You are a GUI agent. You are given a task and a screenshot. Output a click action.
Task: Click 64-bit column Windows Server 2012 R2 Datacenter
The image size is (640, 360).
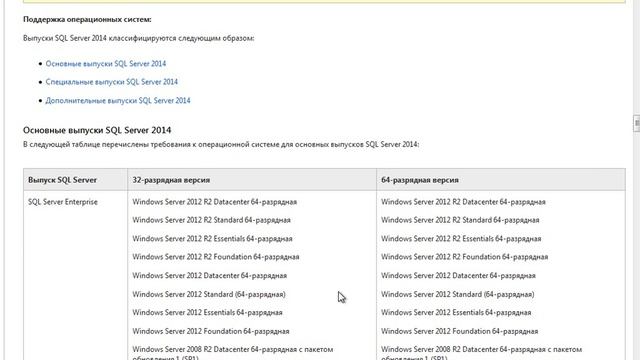(x=463, y=202)
